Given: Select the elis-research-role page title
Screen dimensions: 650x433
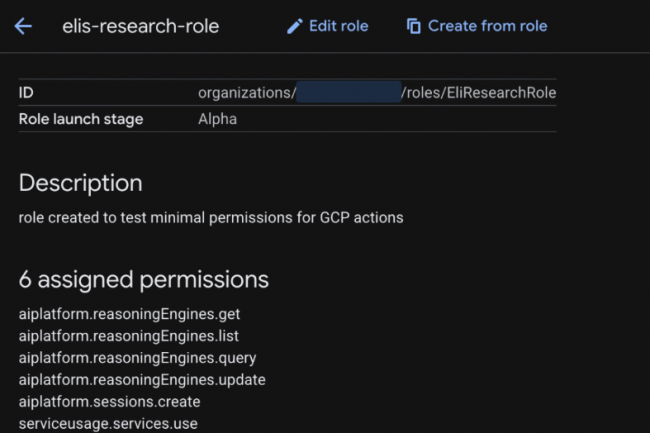Looking at the screenshot, I should pos(140,26).
